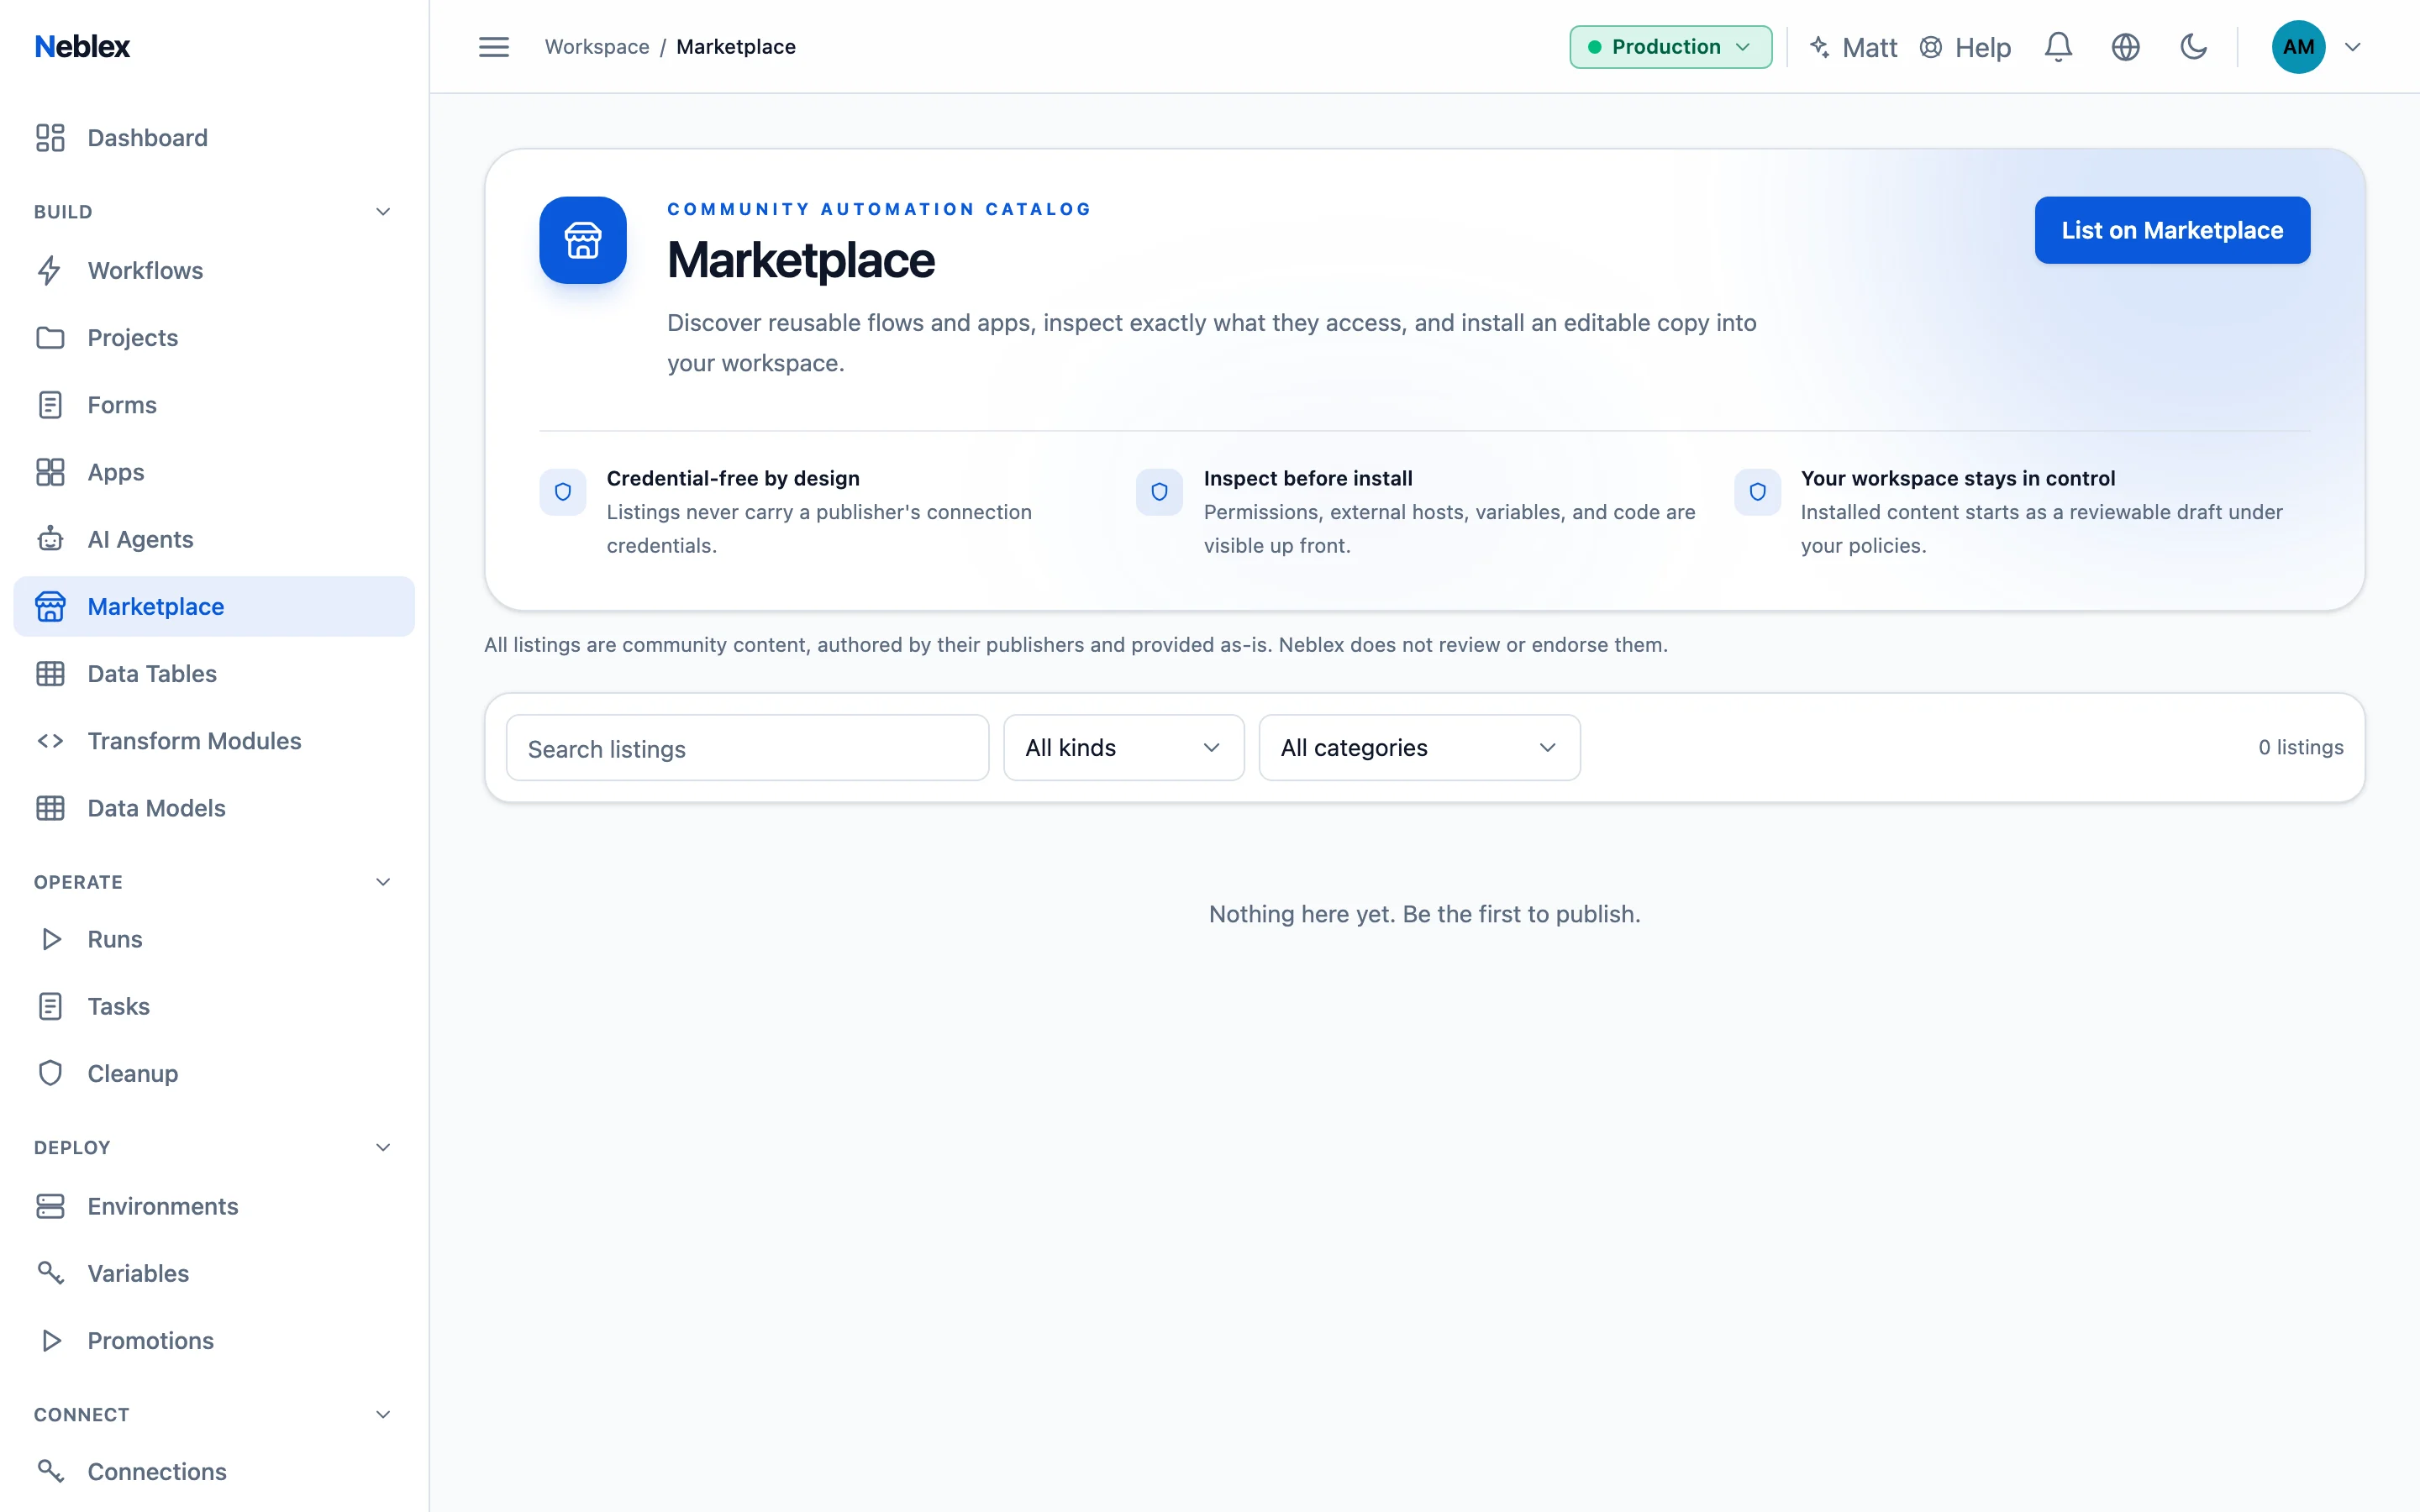Click the Cleanup shield icon
The width and height of the screenshot is (2420, 1512).
point(50,1073)
